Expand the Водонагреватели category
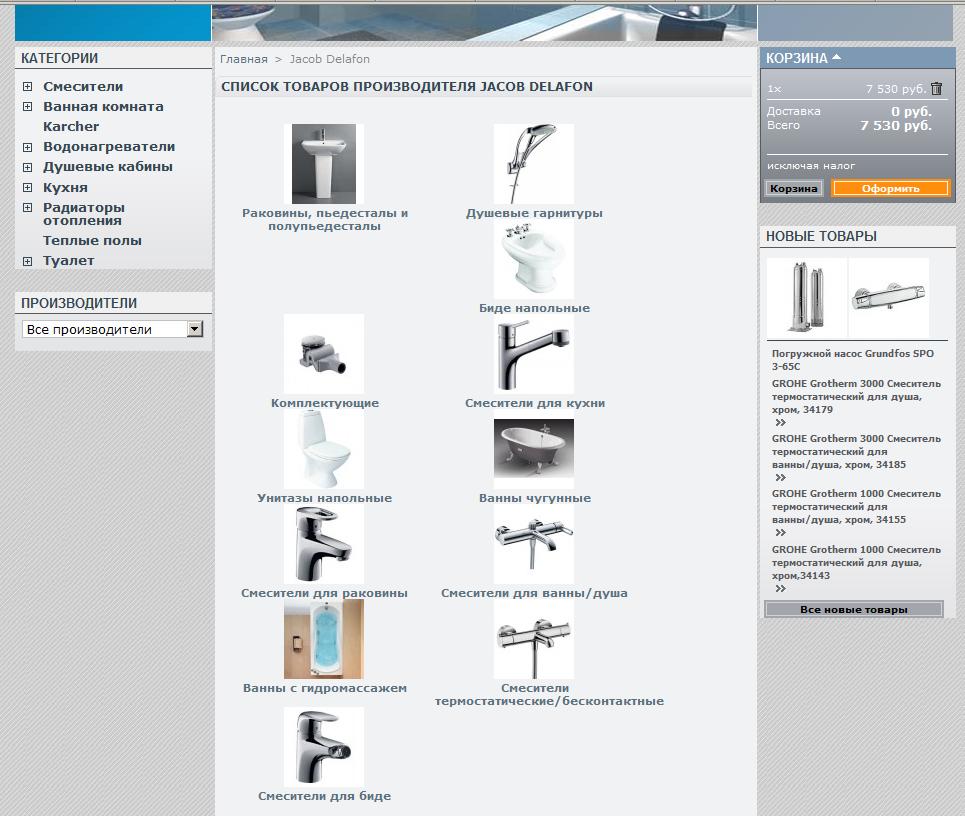The height and width of the screenshot is (816, 965). tap(28, 147)
